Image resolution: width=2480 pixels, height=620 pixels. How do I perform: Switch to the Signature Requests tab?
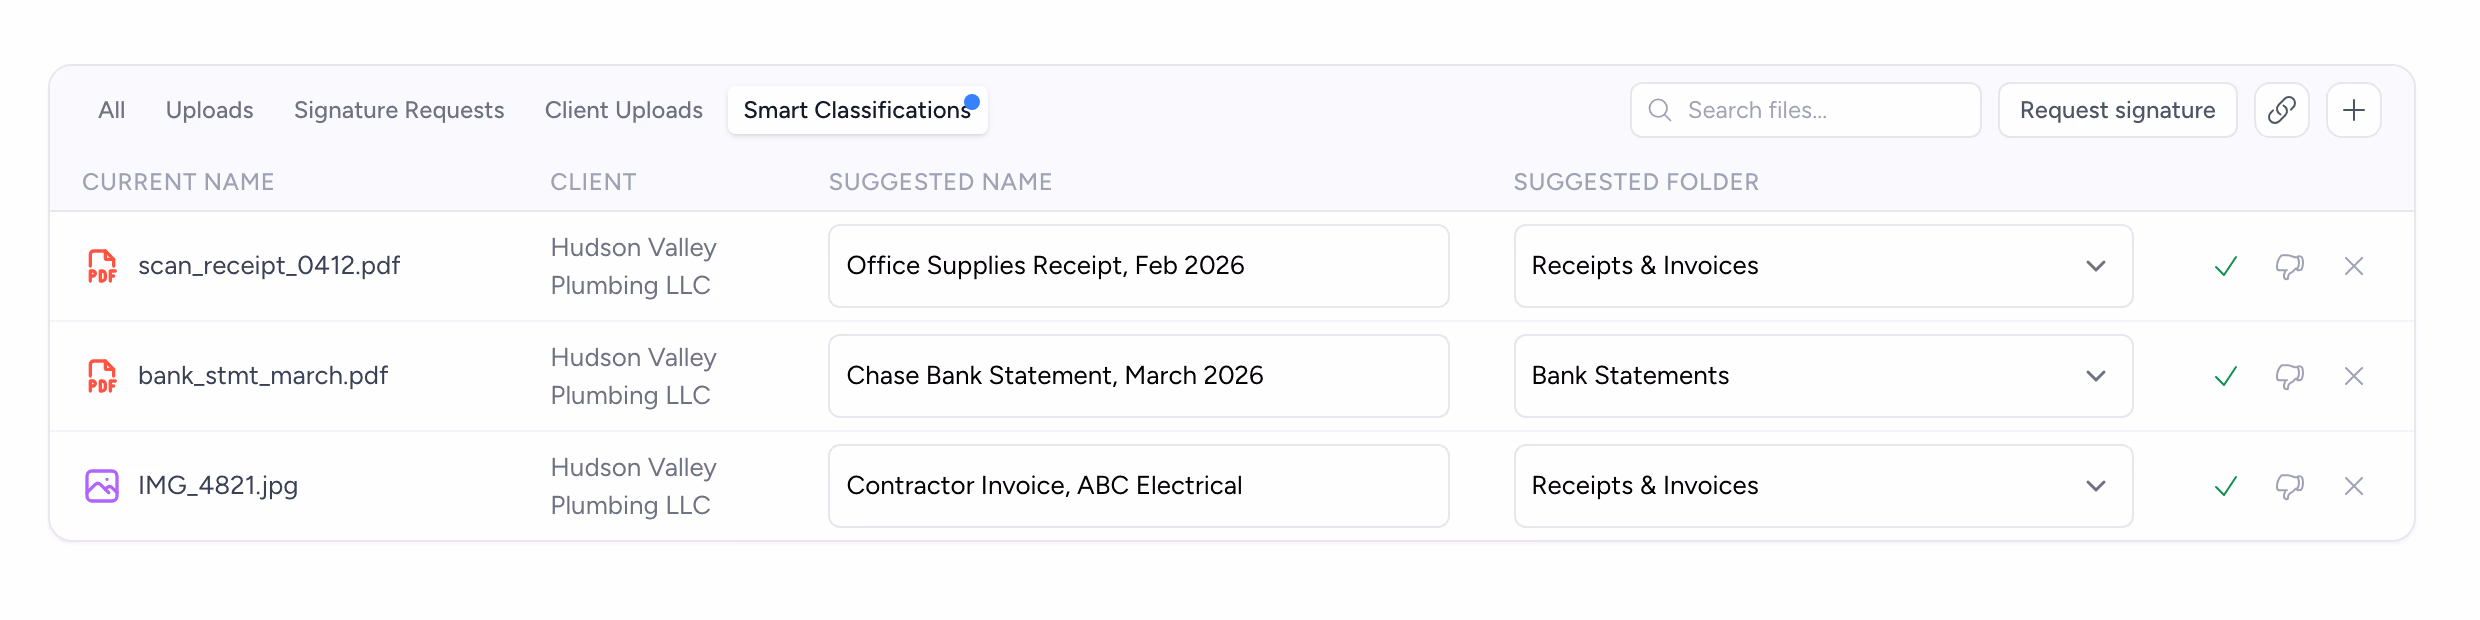click(398, 110)
